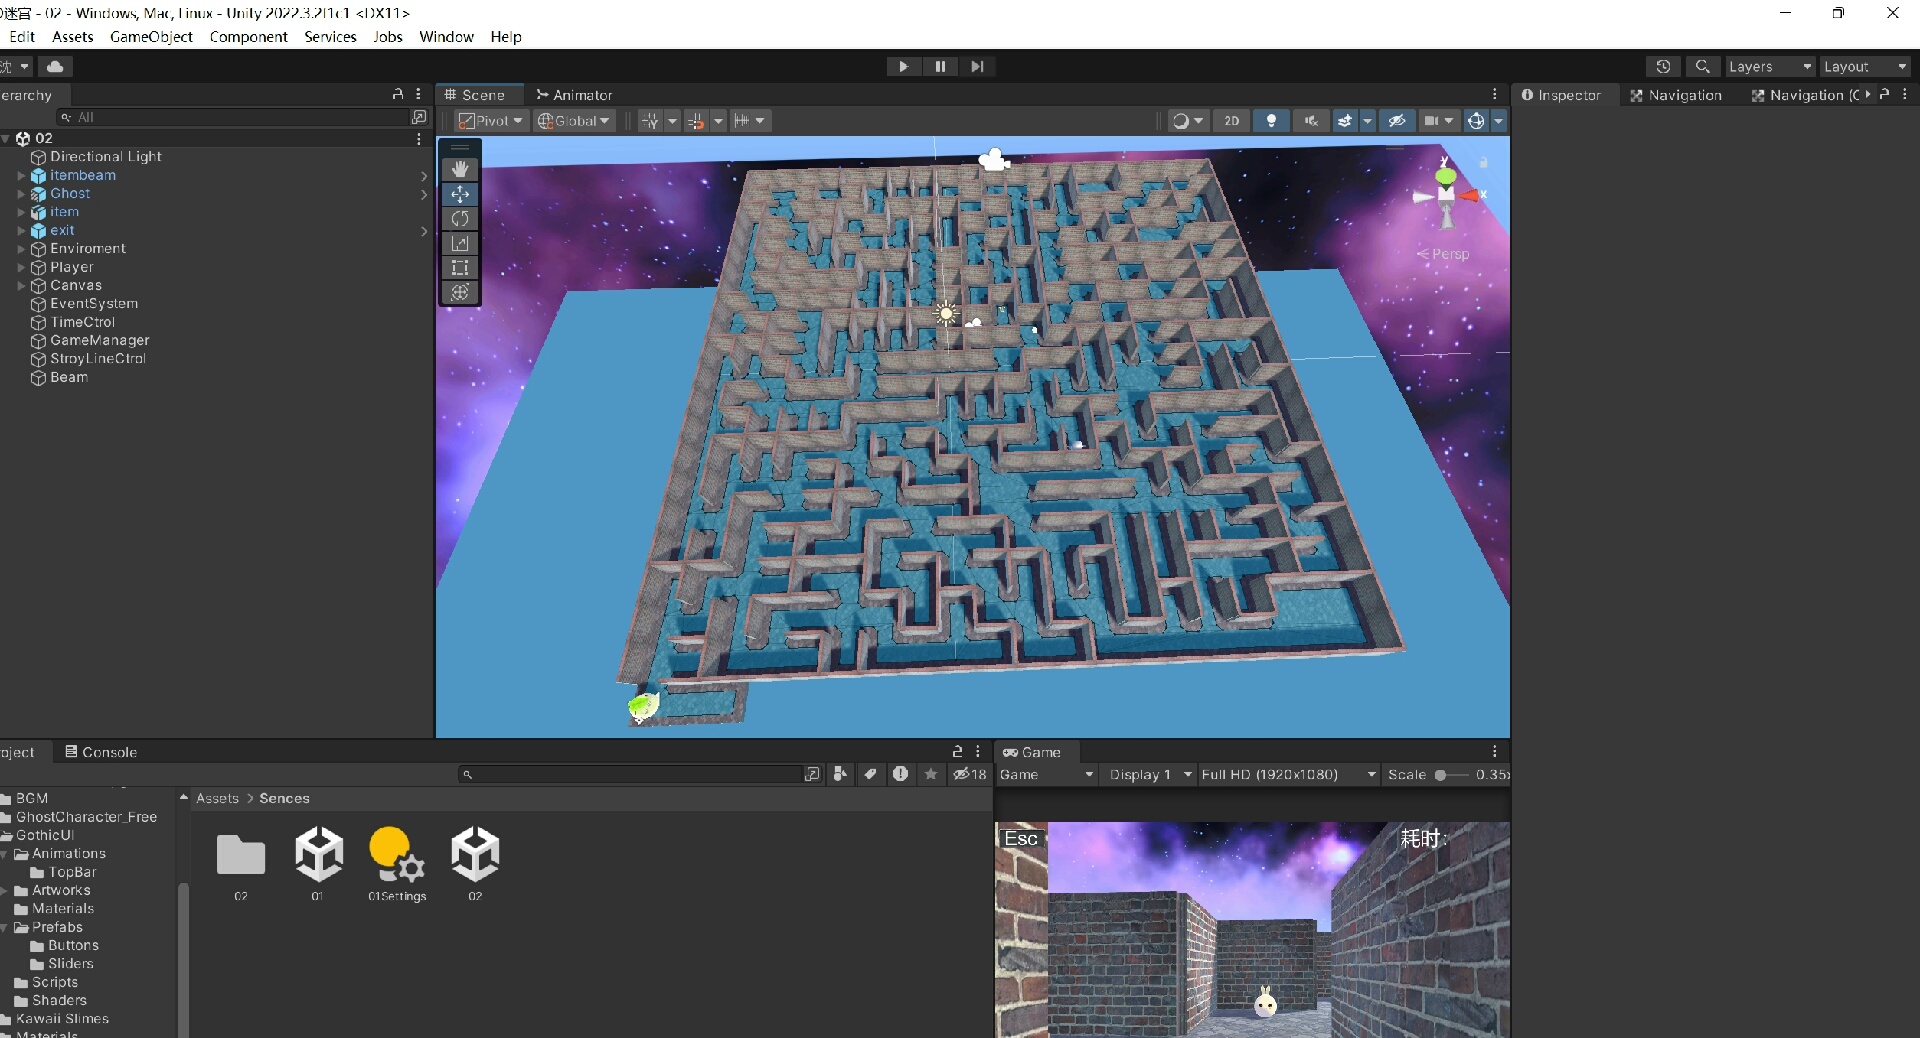This screenshot has height=1038, width=1920.
Task: Switch to the Animator tab
Action: (575, 95)
